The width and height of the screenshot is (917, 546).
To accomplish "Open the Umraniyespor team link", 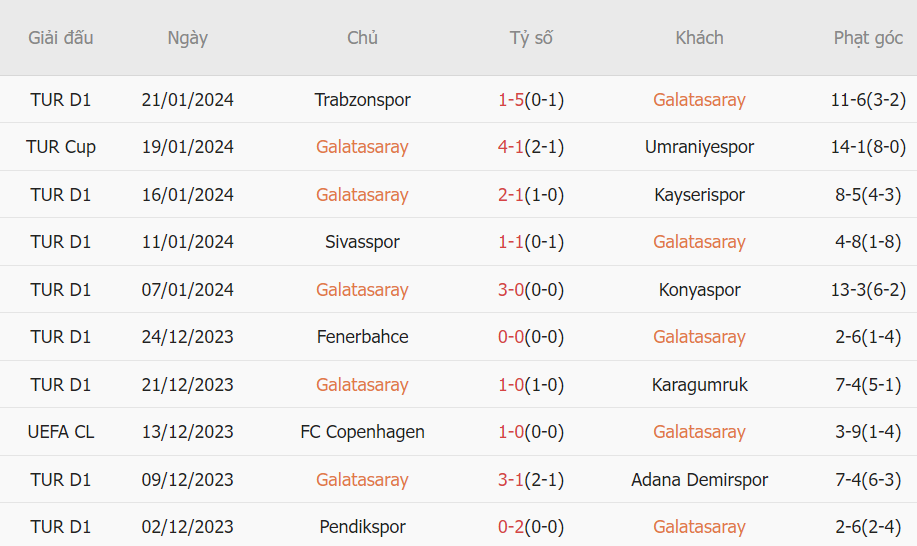I will click(699, 147).
